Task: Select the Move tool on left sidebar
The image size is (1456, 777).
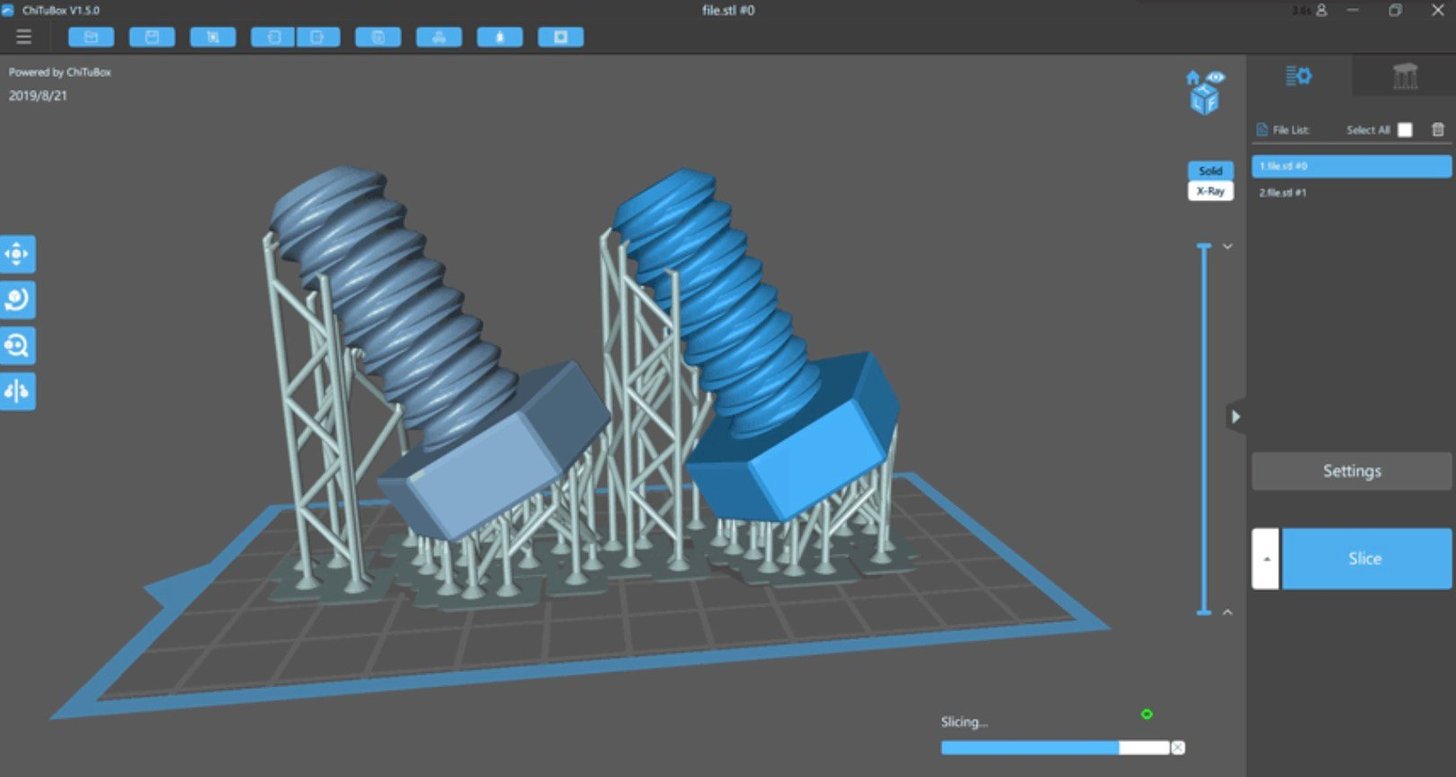Action: [x=17, y=254]
